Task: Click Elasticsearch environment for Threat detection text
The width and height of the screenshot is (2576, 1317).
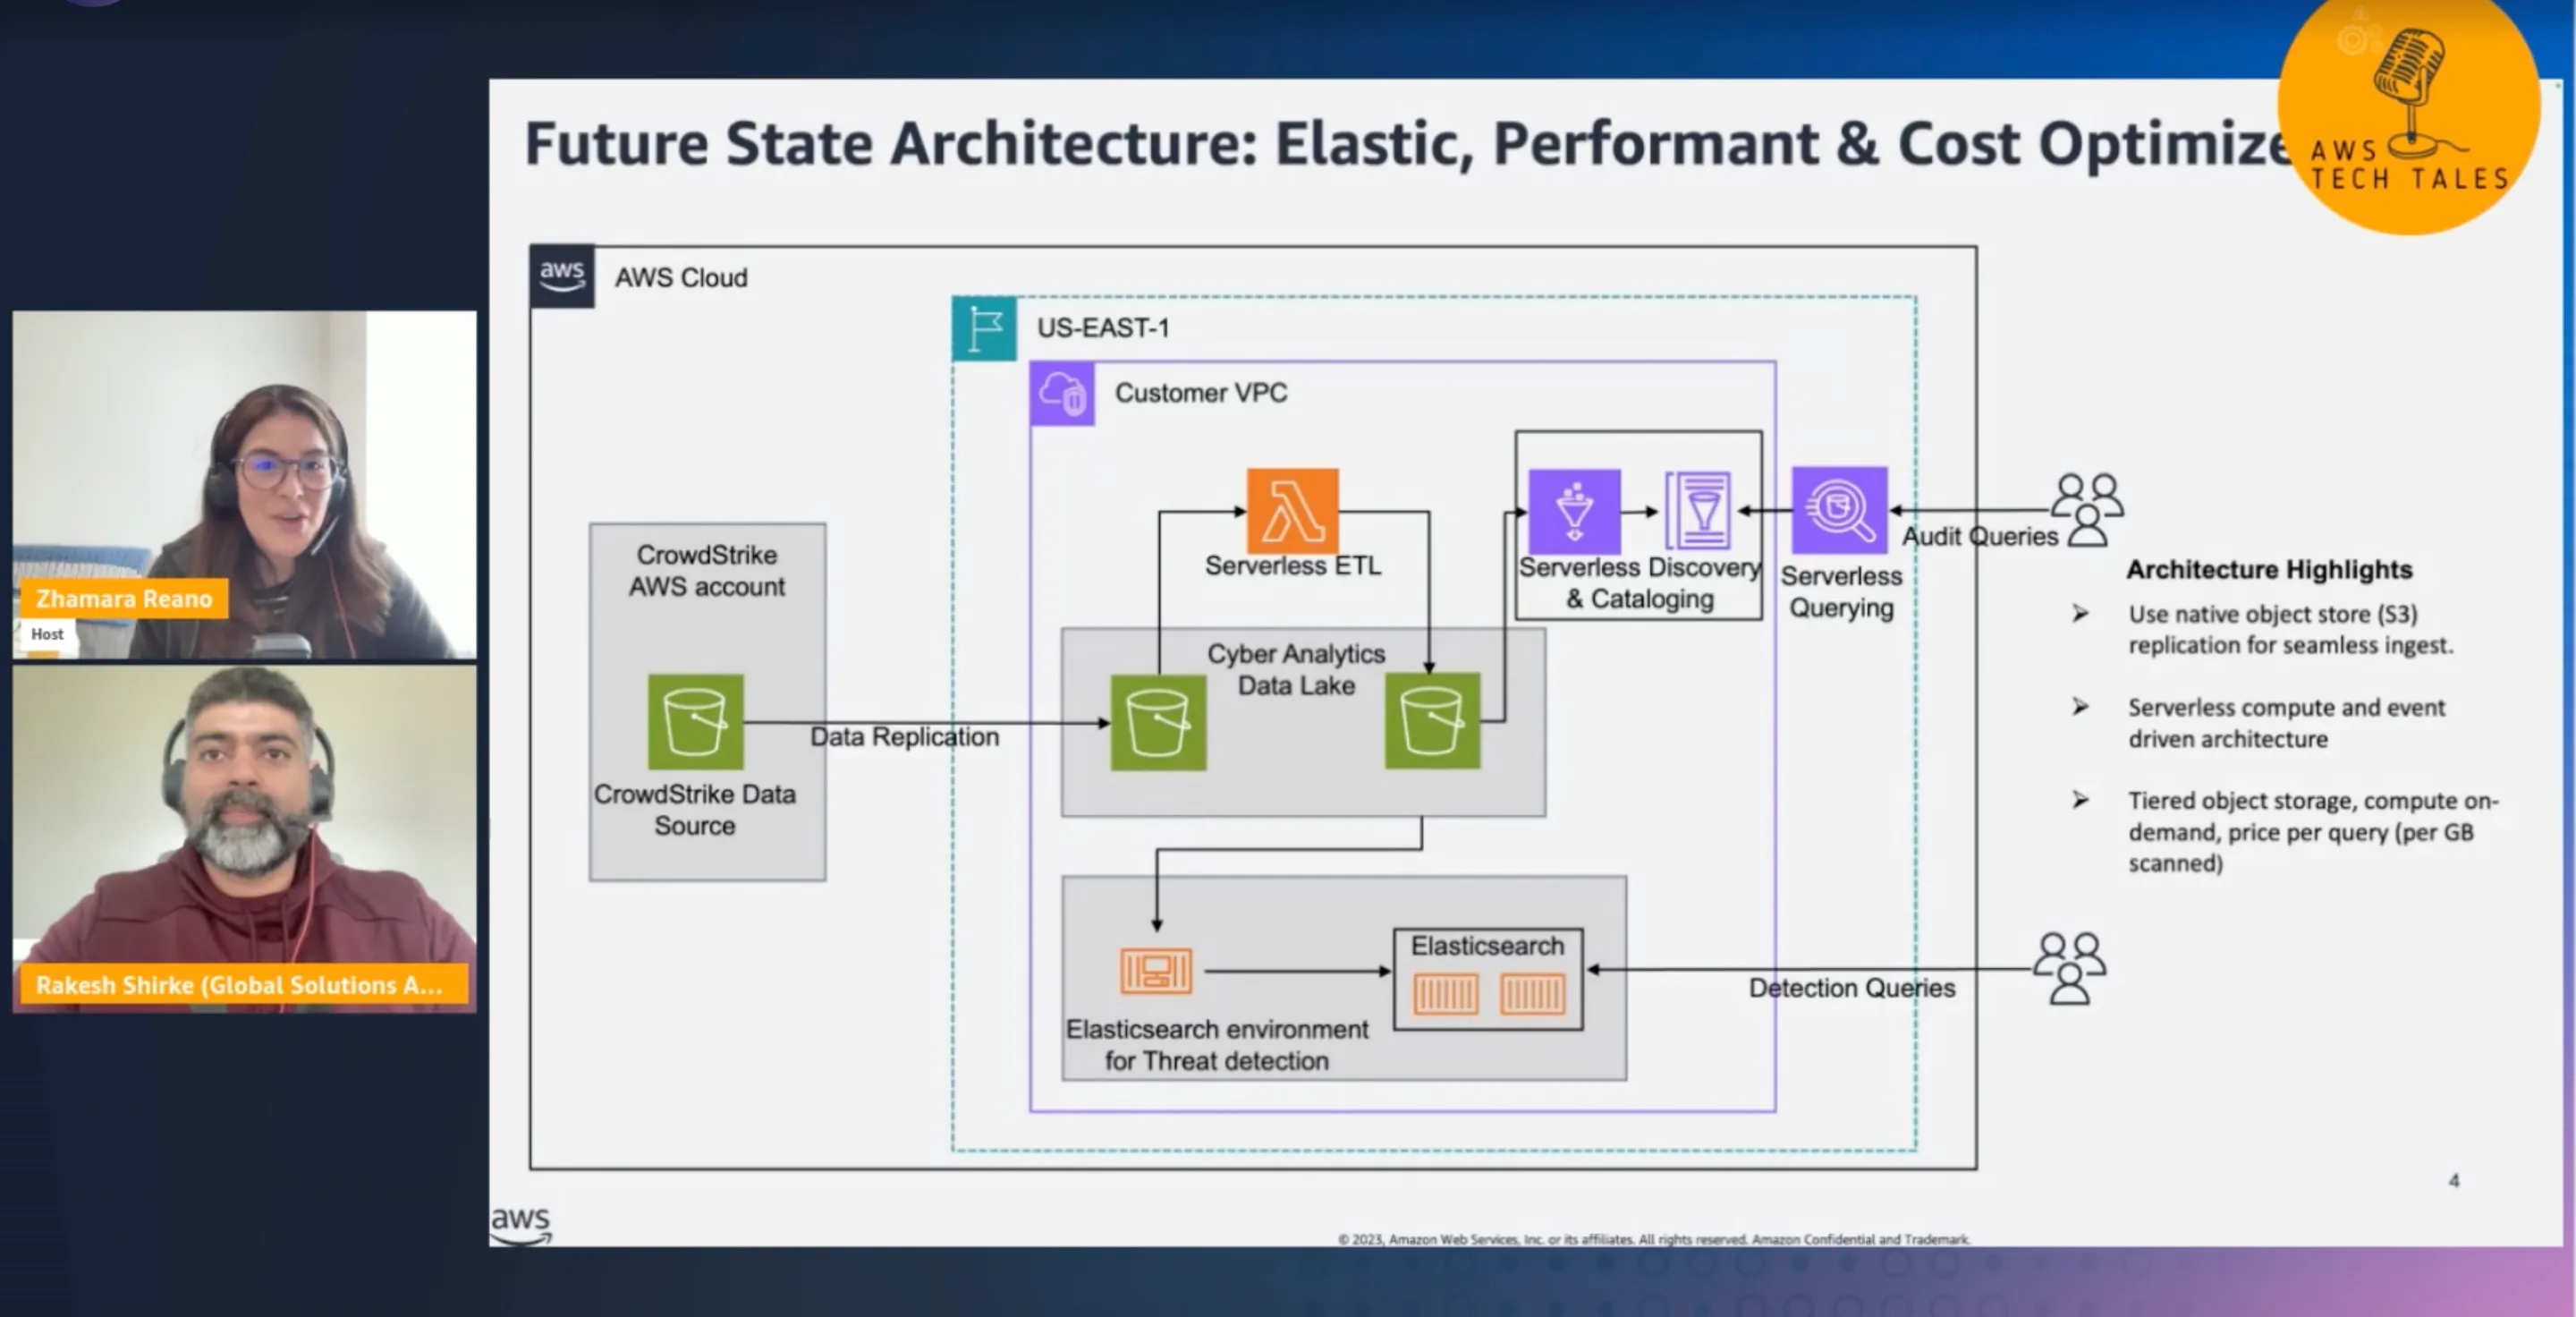Action: coord(1217,1044)
